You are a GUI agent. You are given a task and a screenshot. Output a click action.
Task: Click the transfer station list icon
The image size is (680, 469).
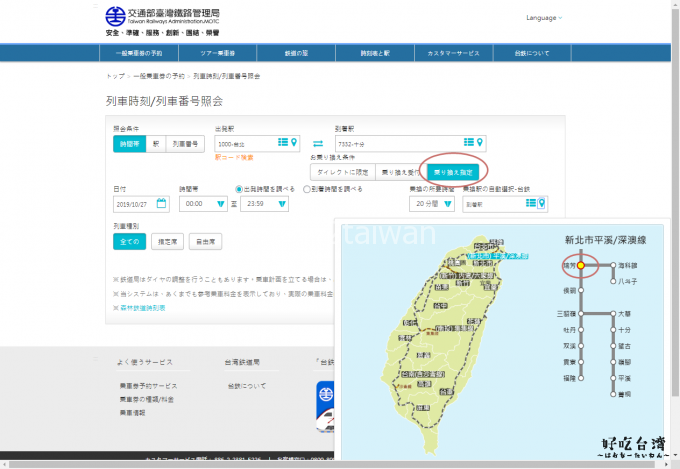point(530,203)
